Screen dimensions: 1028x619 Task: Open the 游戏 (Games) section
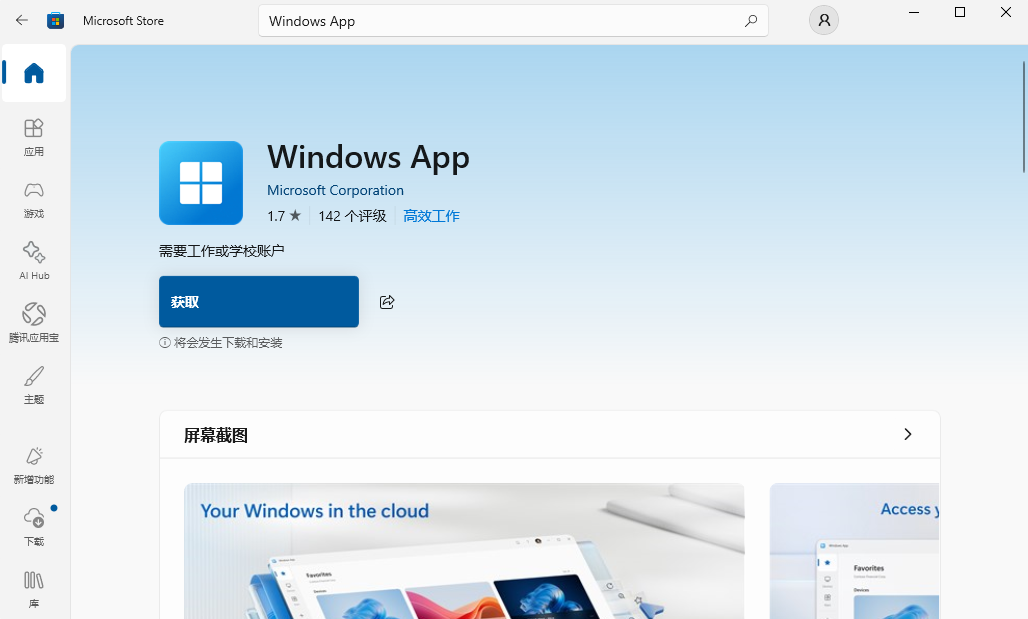coord(34,199)
